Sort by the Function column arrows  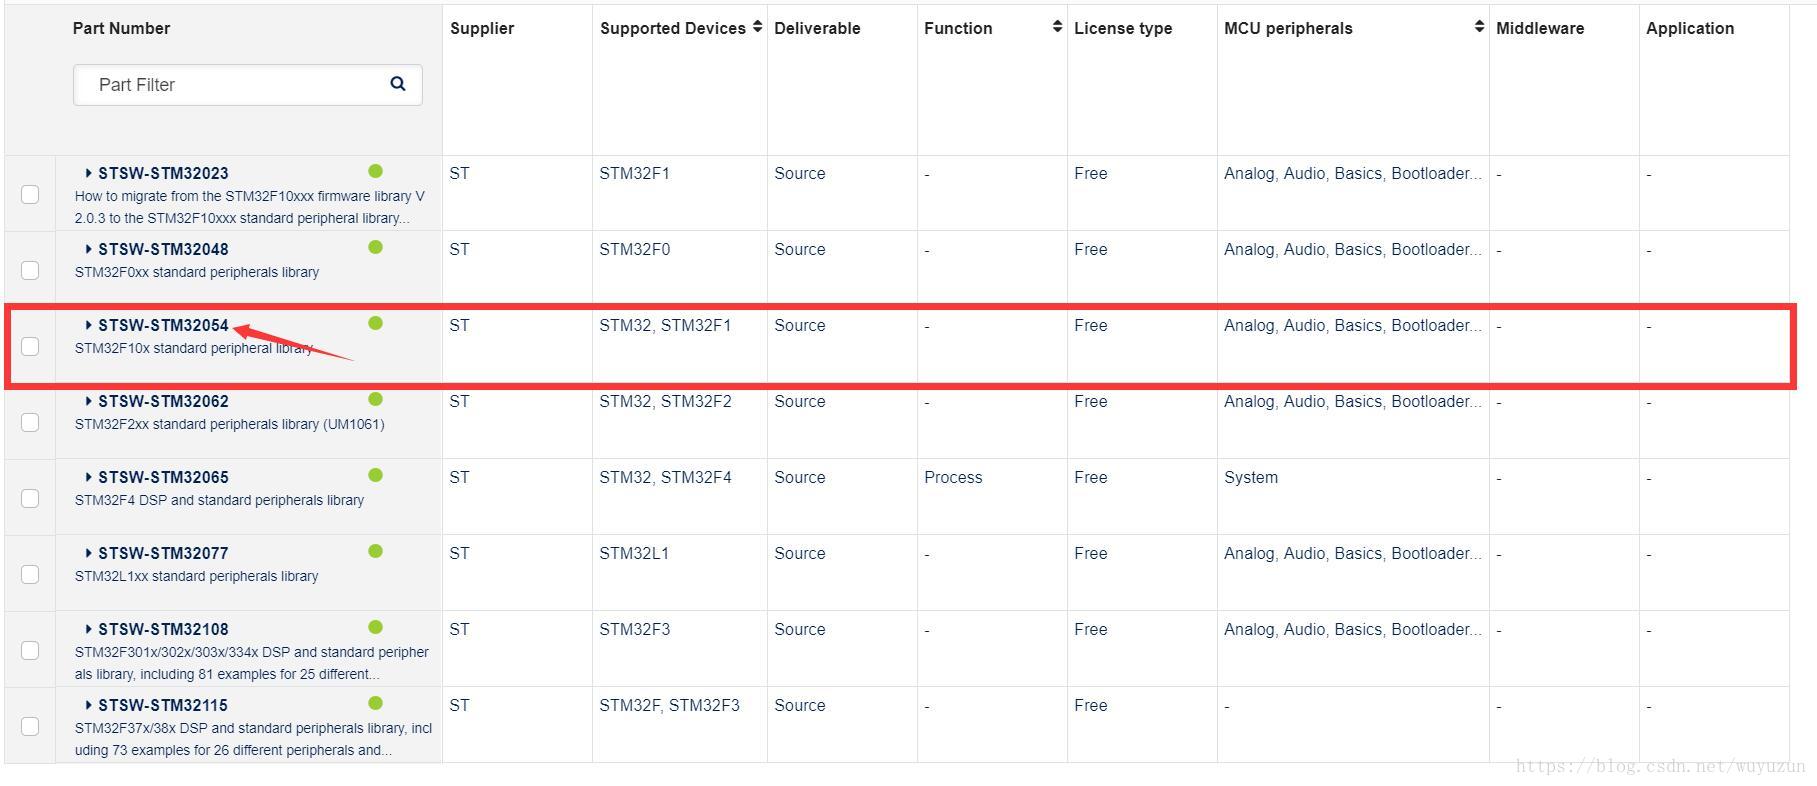click(x=1057, y=27)
